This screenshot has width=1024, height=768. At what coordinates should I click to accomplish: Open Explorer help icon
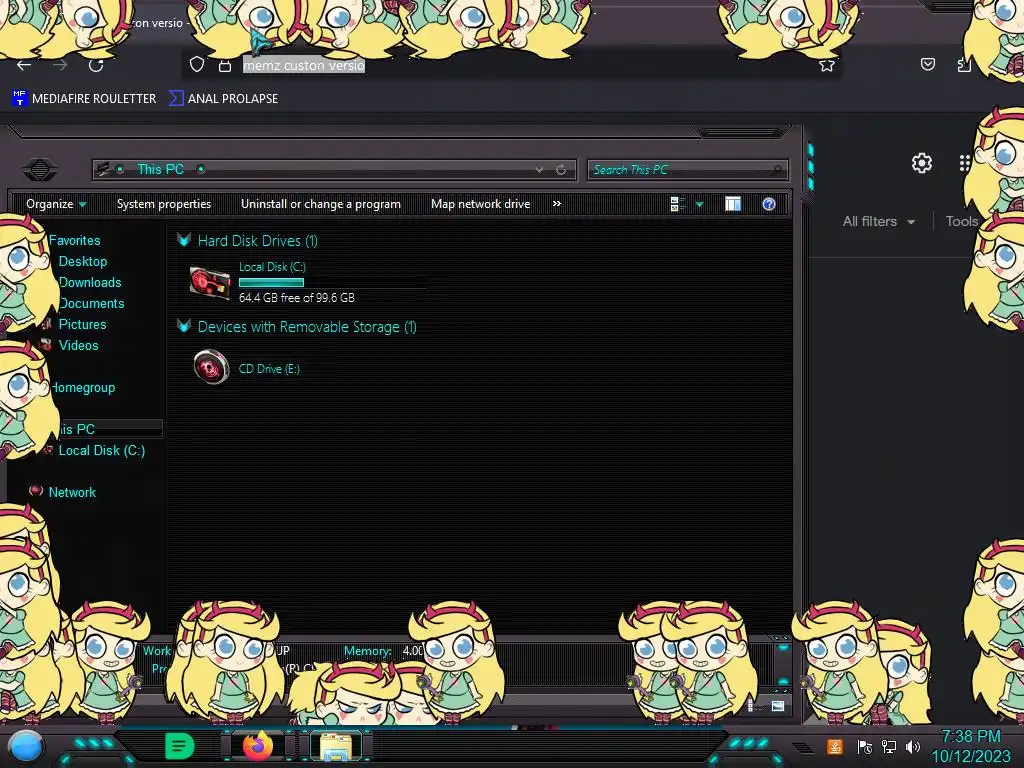click(769, 204)
